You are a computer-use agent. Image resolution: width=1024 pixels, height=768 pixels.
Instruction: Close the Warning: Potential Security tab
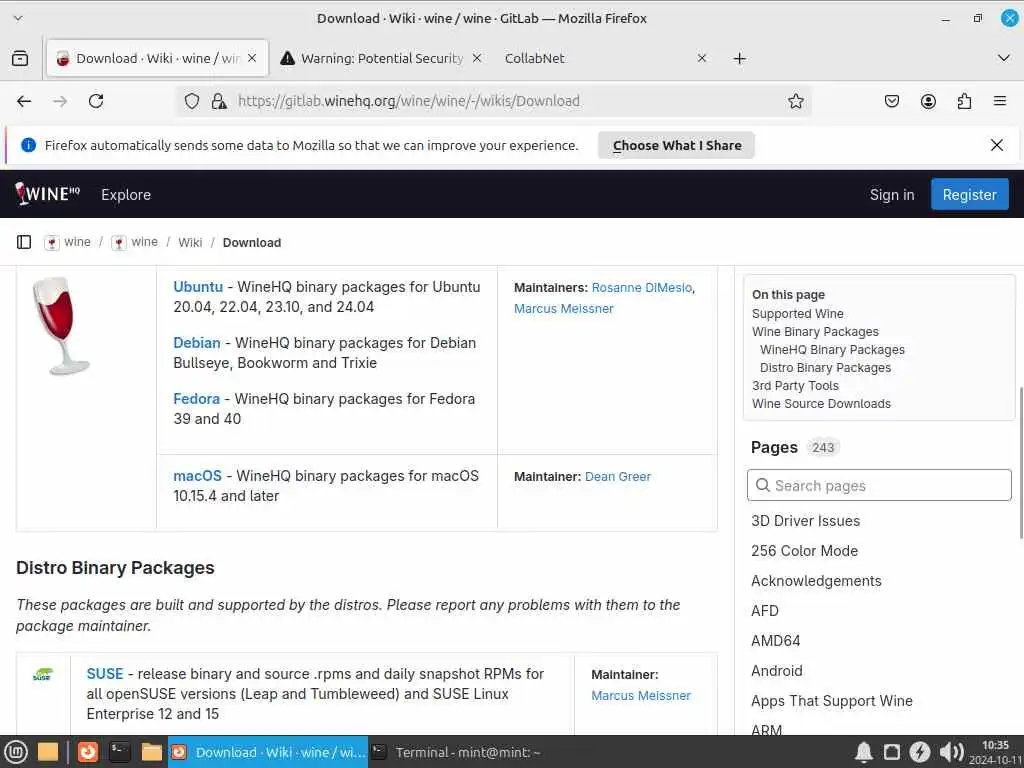tap(477, 58)
